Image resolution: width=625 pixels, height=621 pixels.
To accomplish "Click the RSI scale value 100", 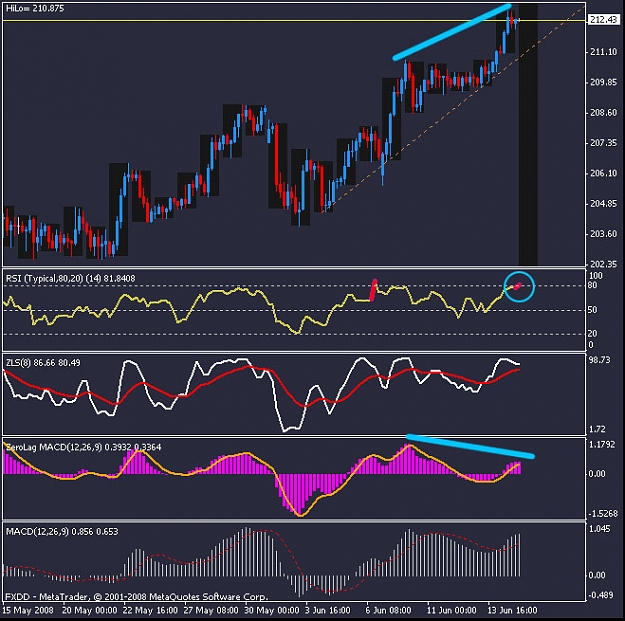I will [596, 276].
